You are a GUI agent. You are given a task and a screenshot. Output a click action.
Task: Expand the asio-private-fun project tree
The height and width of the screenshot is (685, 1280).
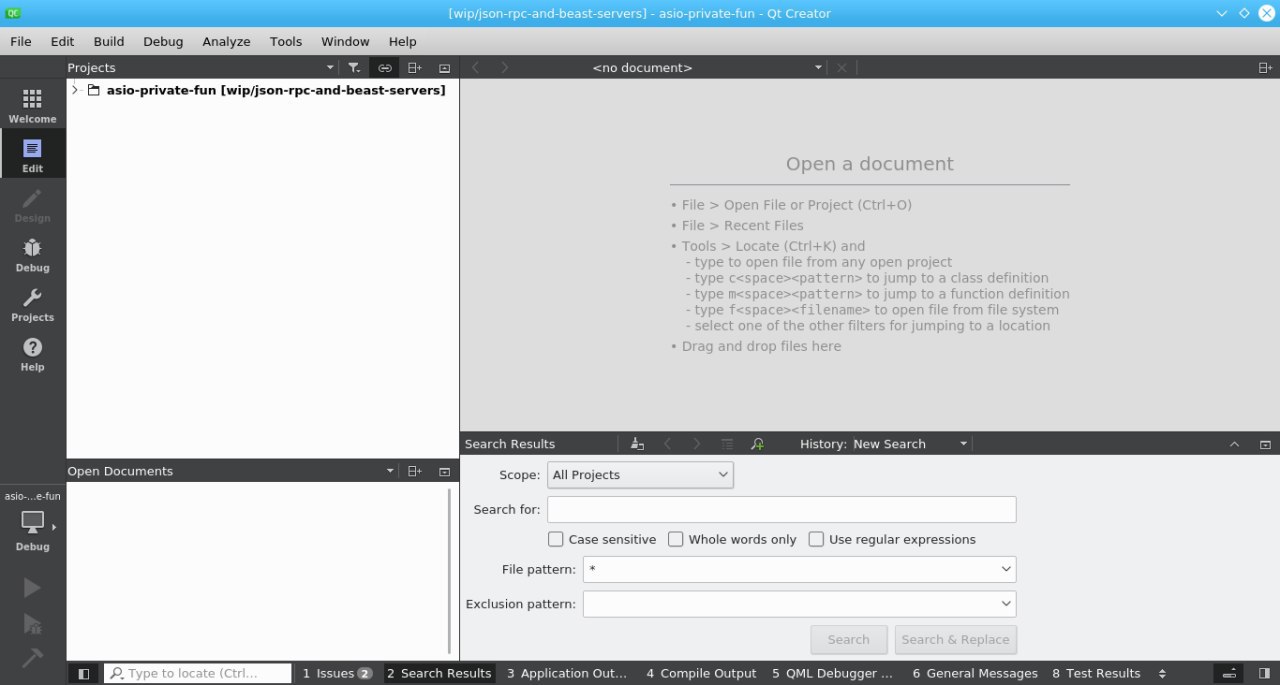75,90
